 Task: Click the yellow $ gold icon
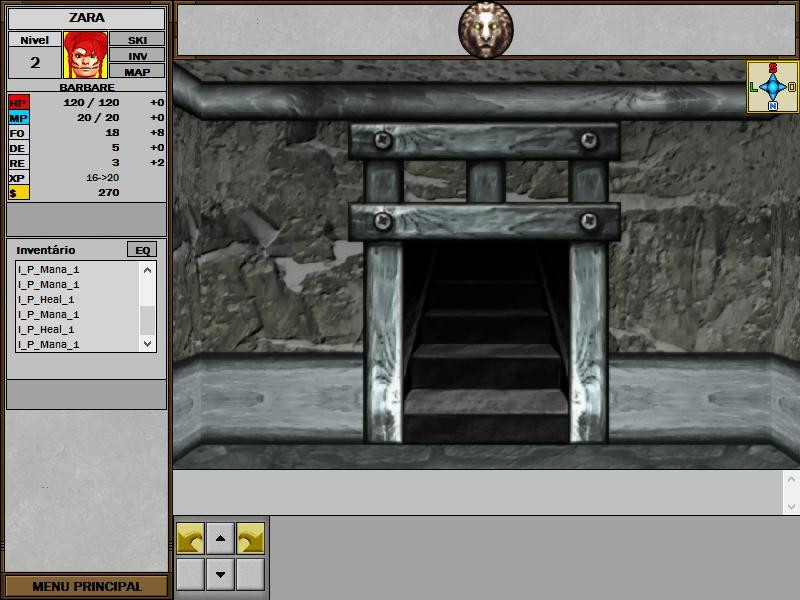(19, 193)
